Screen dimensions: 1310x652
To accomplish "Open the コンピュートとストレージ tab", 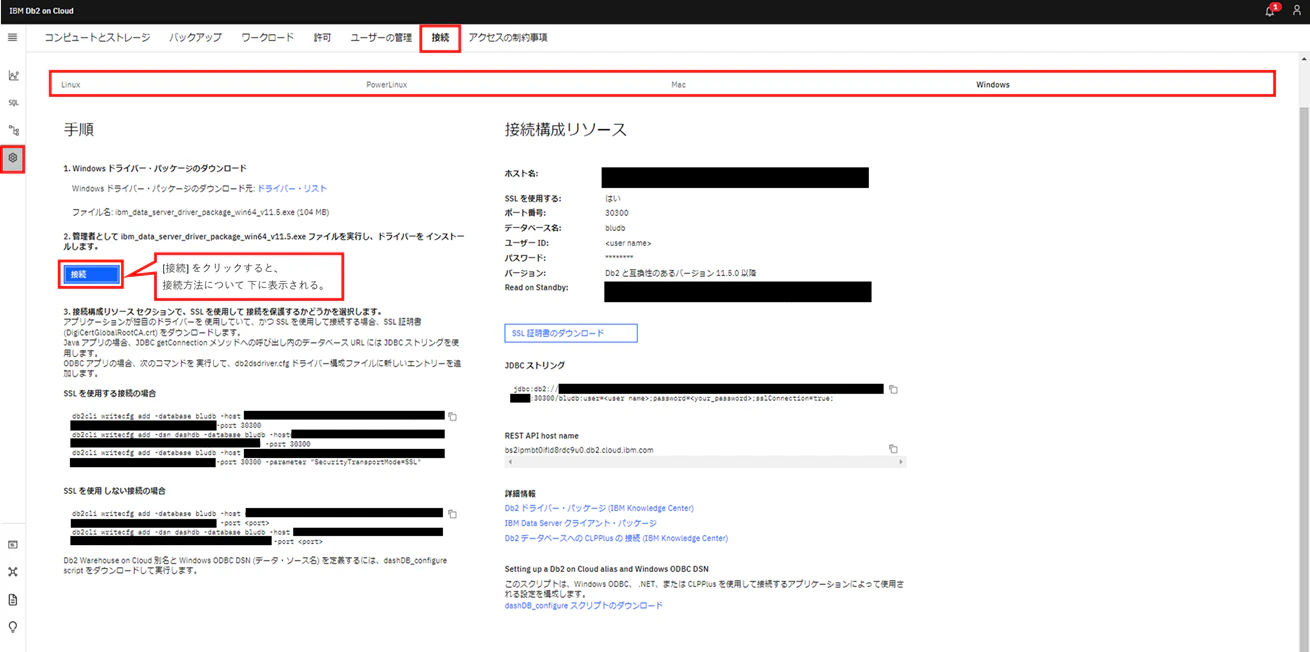I will click(x=97, y=38).
